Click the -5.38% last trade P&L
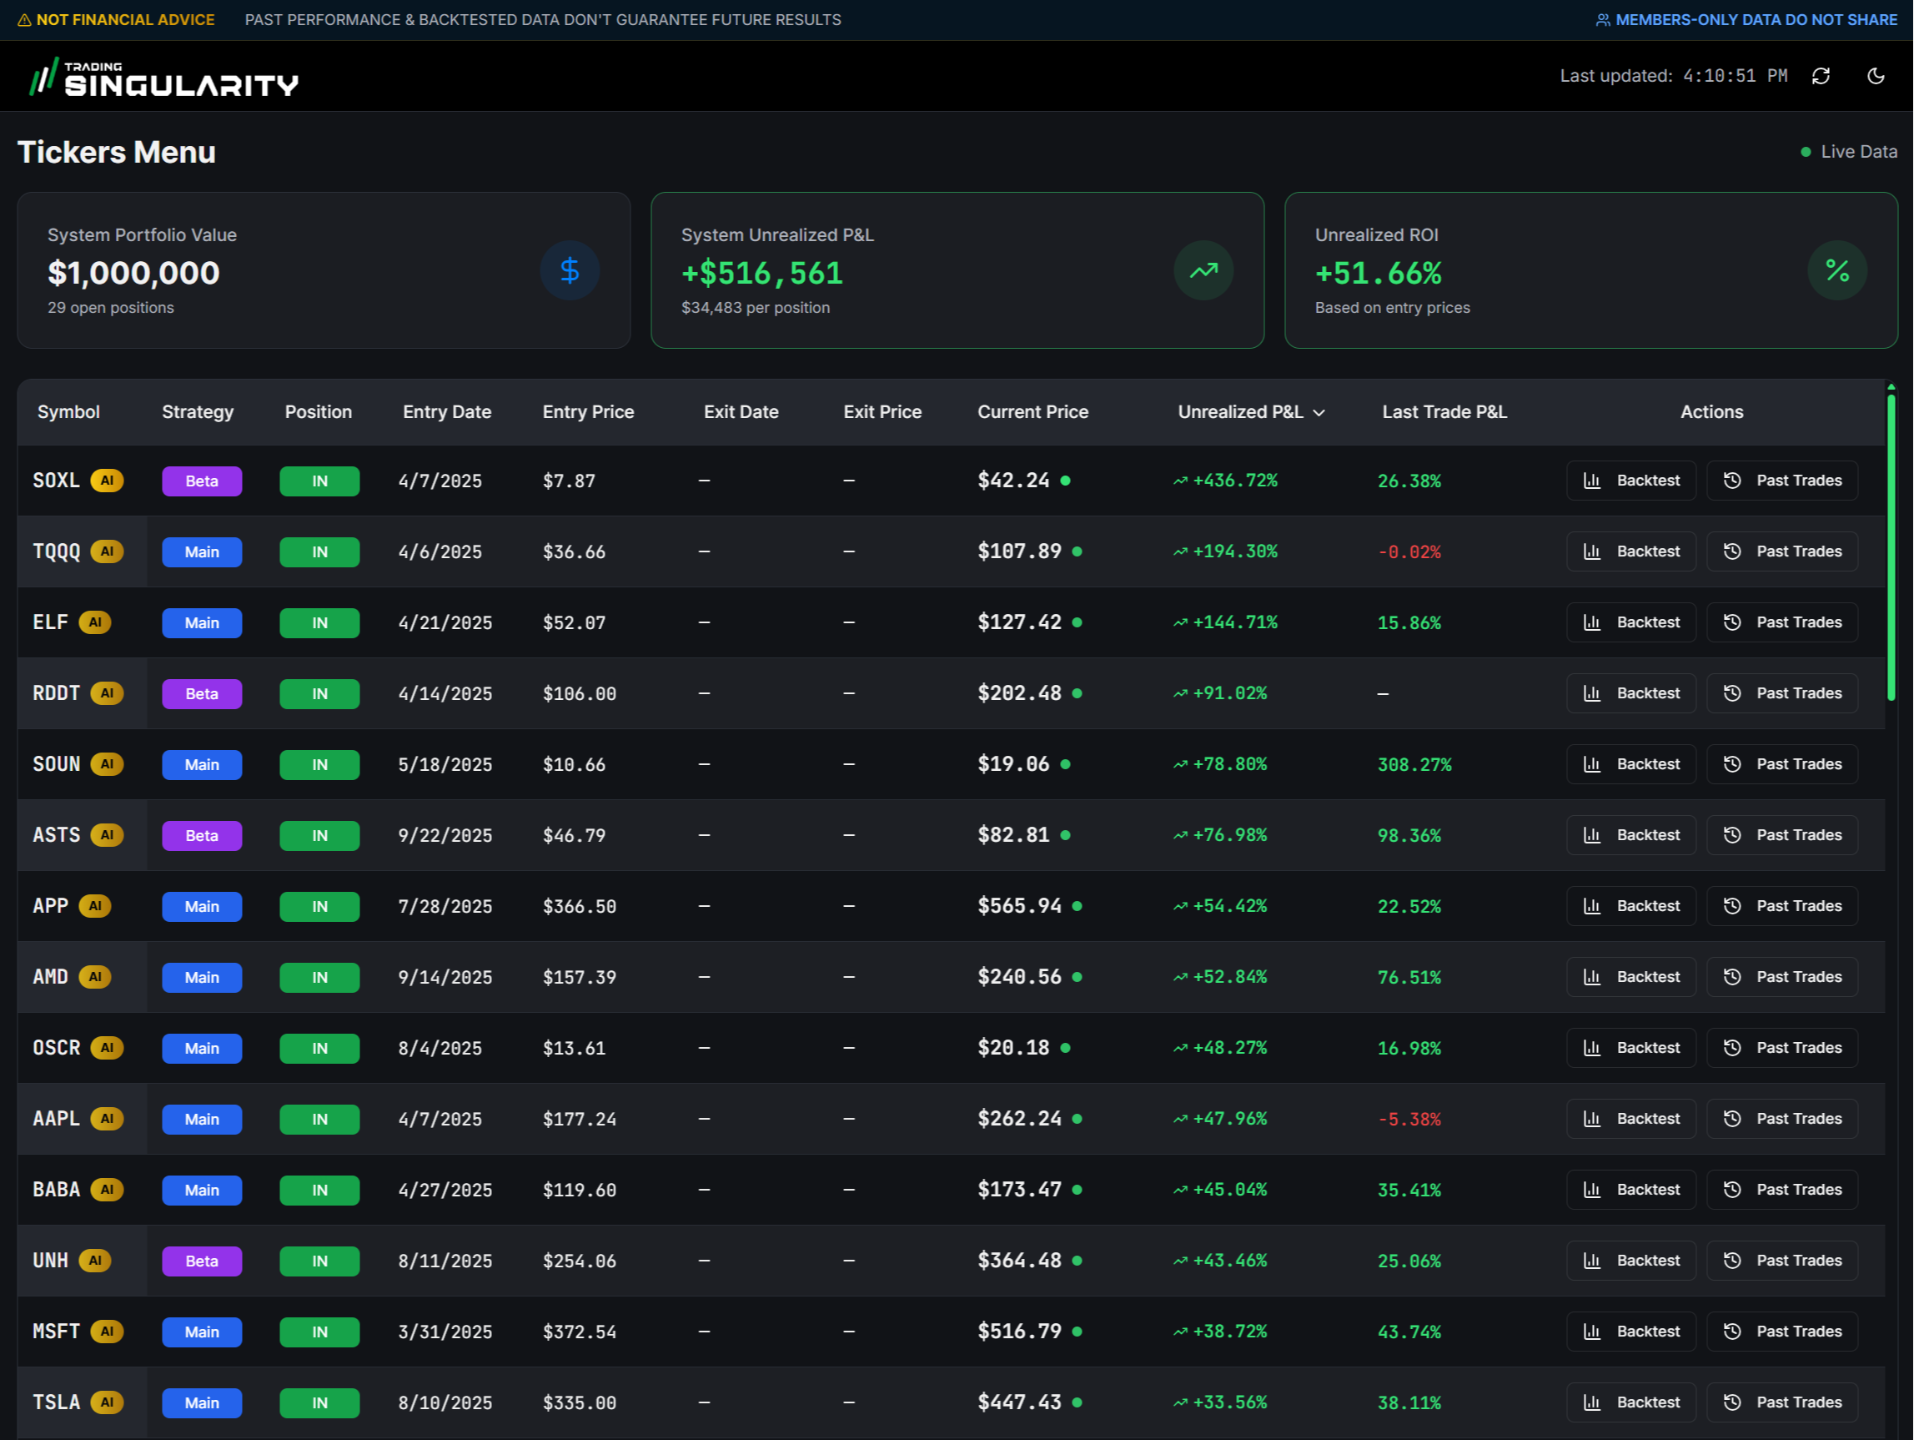Screen dimensions: 1914x1440 1409,1119
